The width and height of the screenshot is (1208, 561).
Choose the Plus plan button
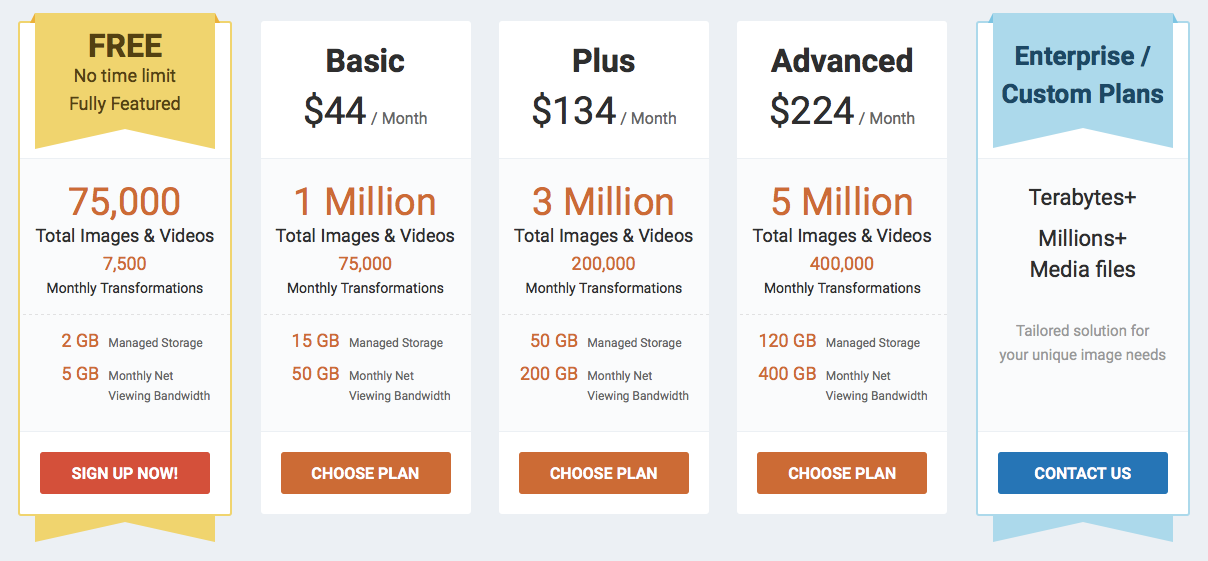(603, 473)
